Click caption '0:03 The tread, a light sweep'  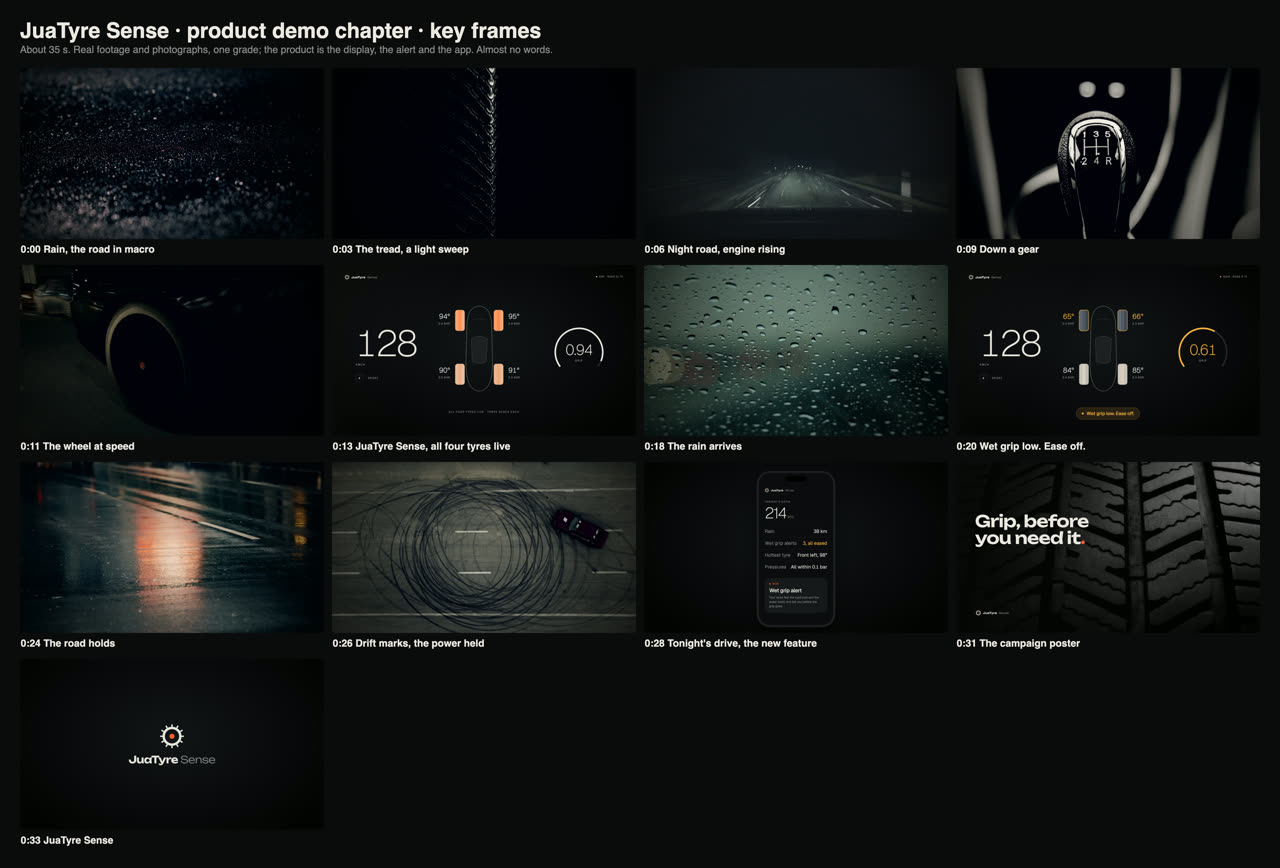point(401,249)
